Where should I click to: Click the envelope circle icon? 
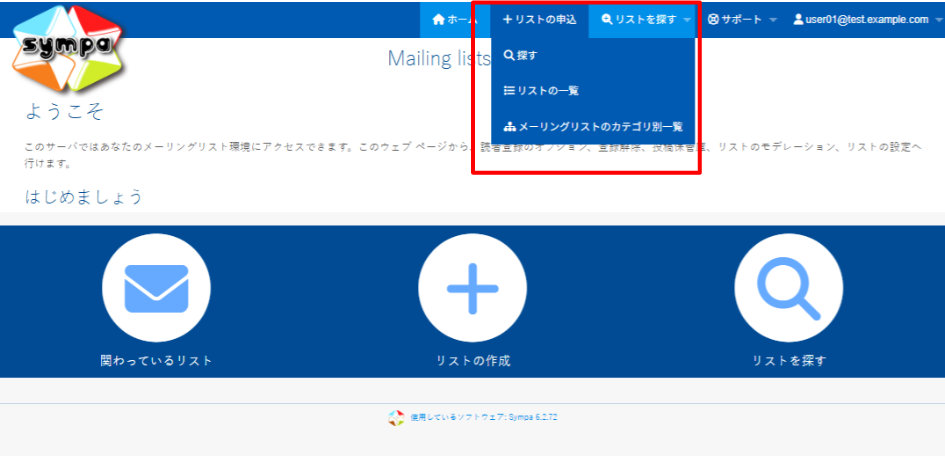[156, 287]
